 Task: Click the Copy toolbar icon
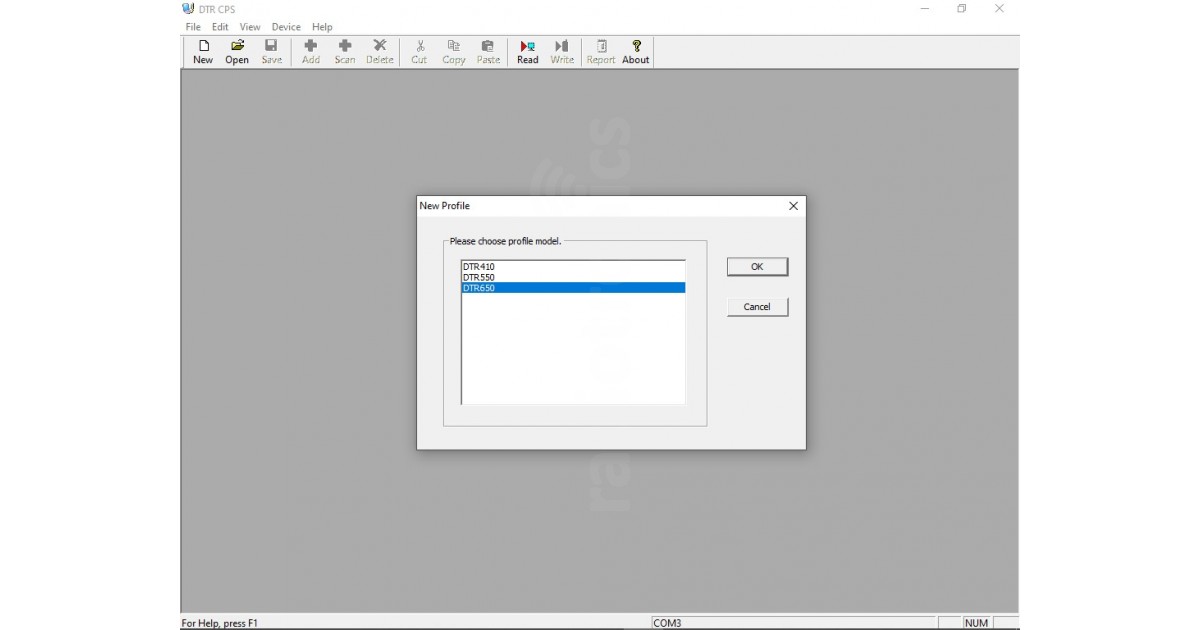(454, 51)
